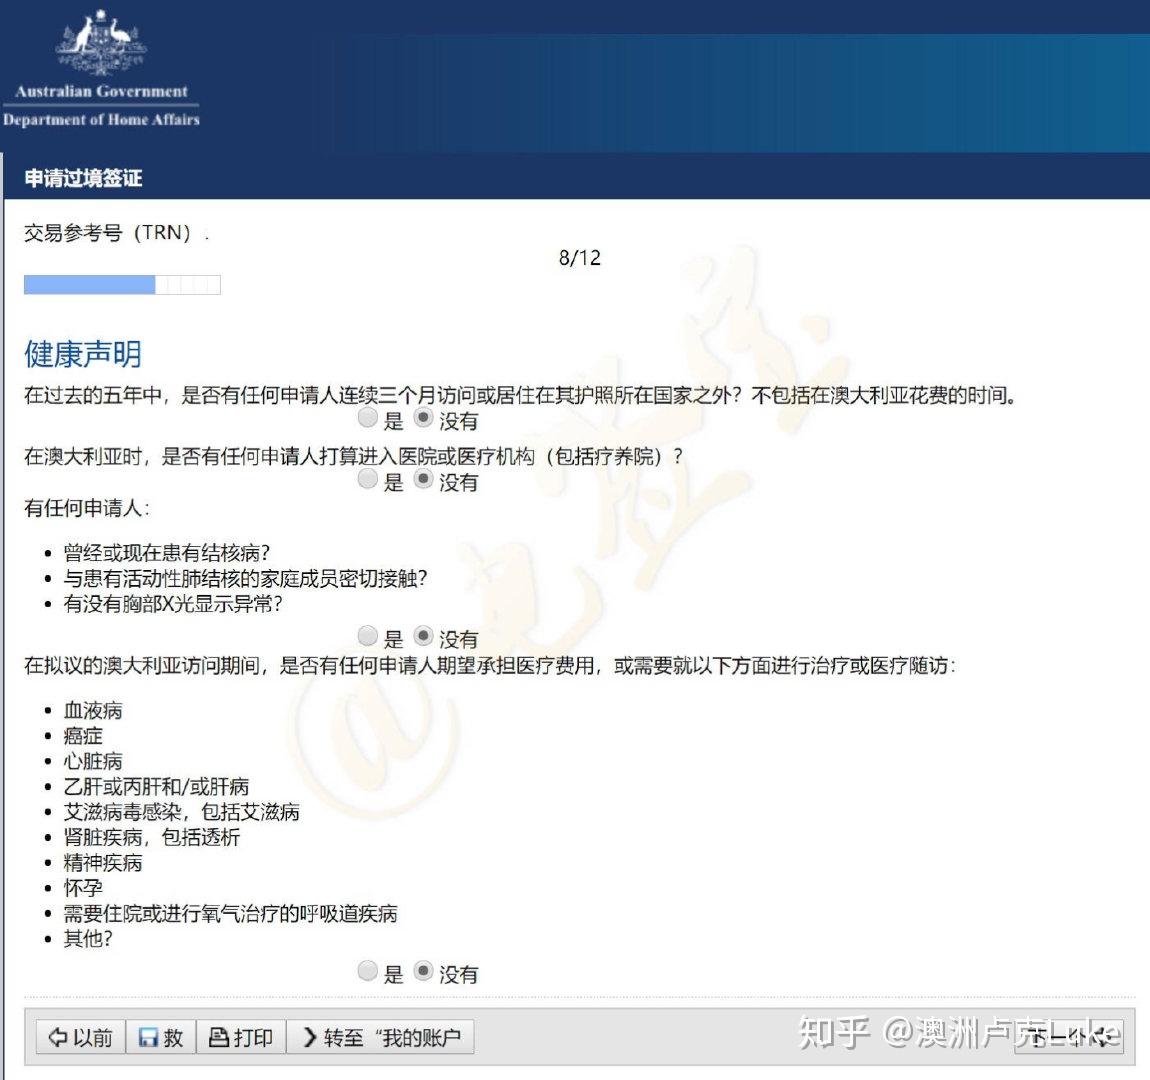Choose 是 for entering hospital or healthcare facility
Screen dimensions: 1150x1080
click(x=367, y=480)
